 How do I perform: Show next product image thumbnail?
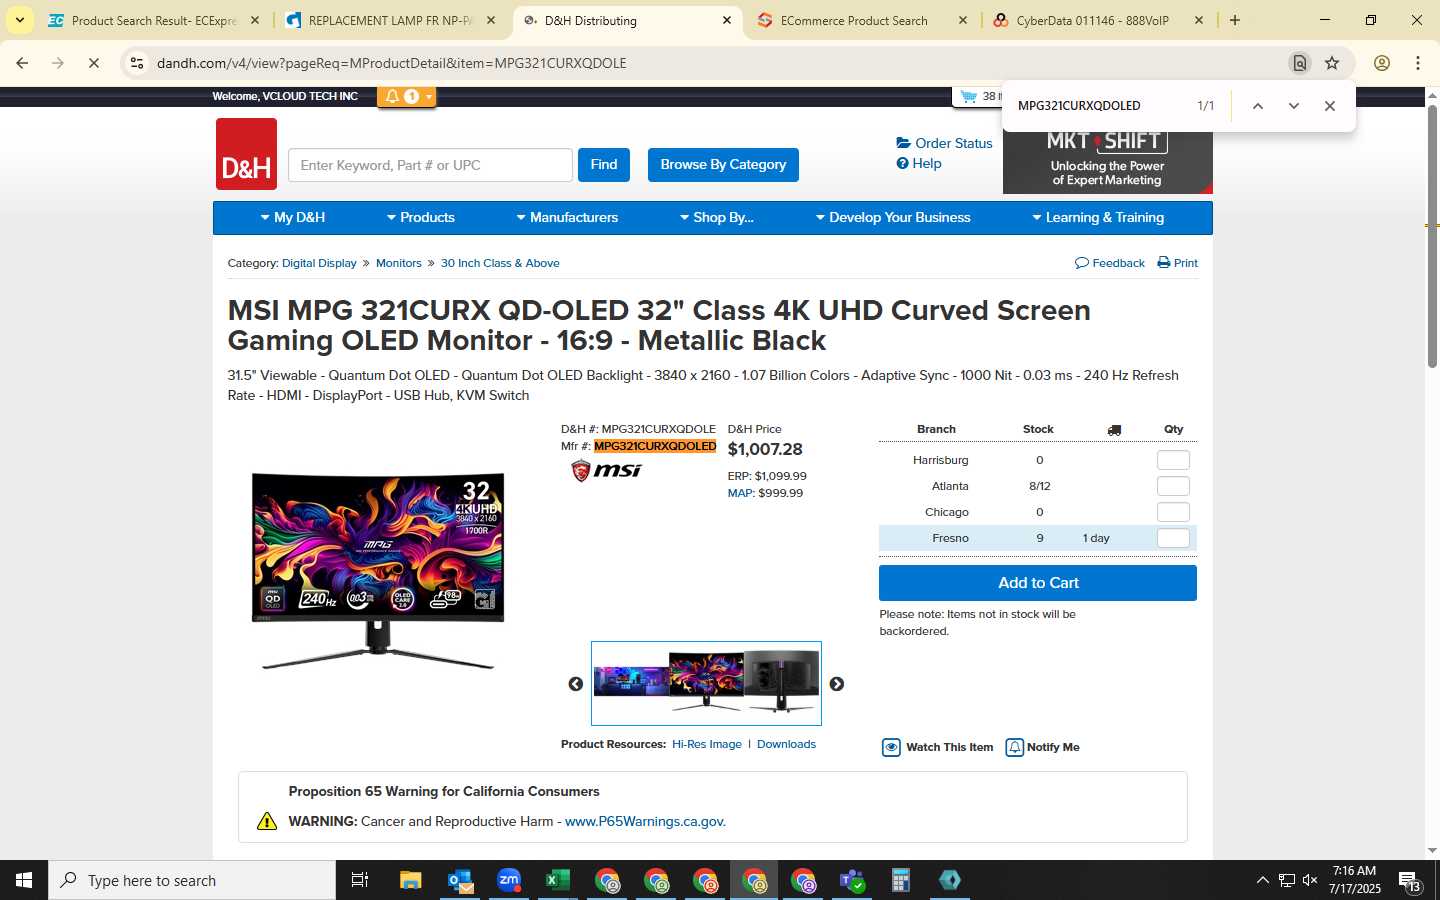click(837, 684)
